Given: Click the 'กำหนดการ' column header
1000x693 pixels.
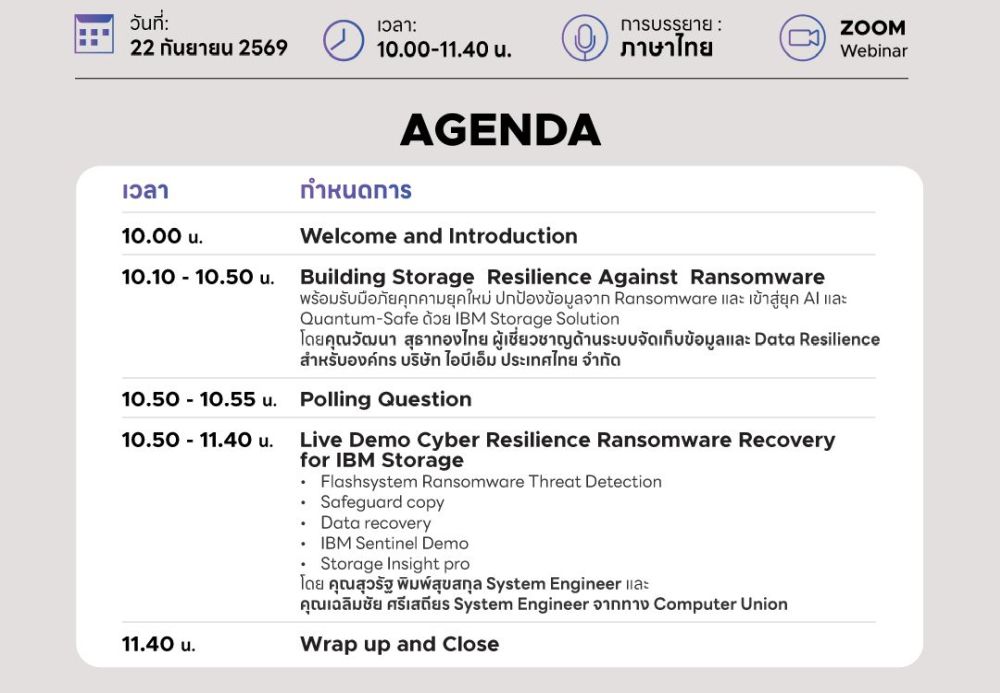Looking at the screenshot, I should click(356, 189).
